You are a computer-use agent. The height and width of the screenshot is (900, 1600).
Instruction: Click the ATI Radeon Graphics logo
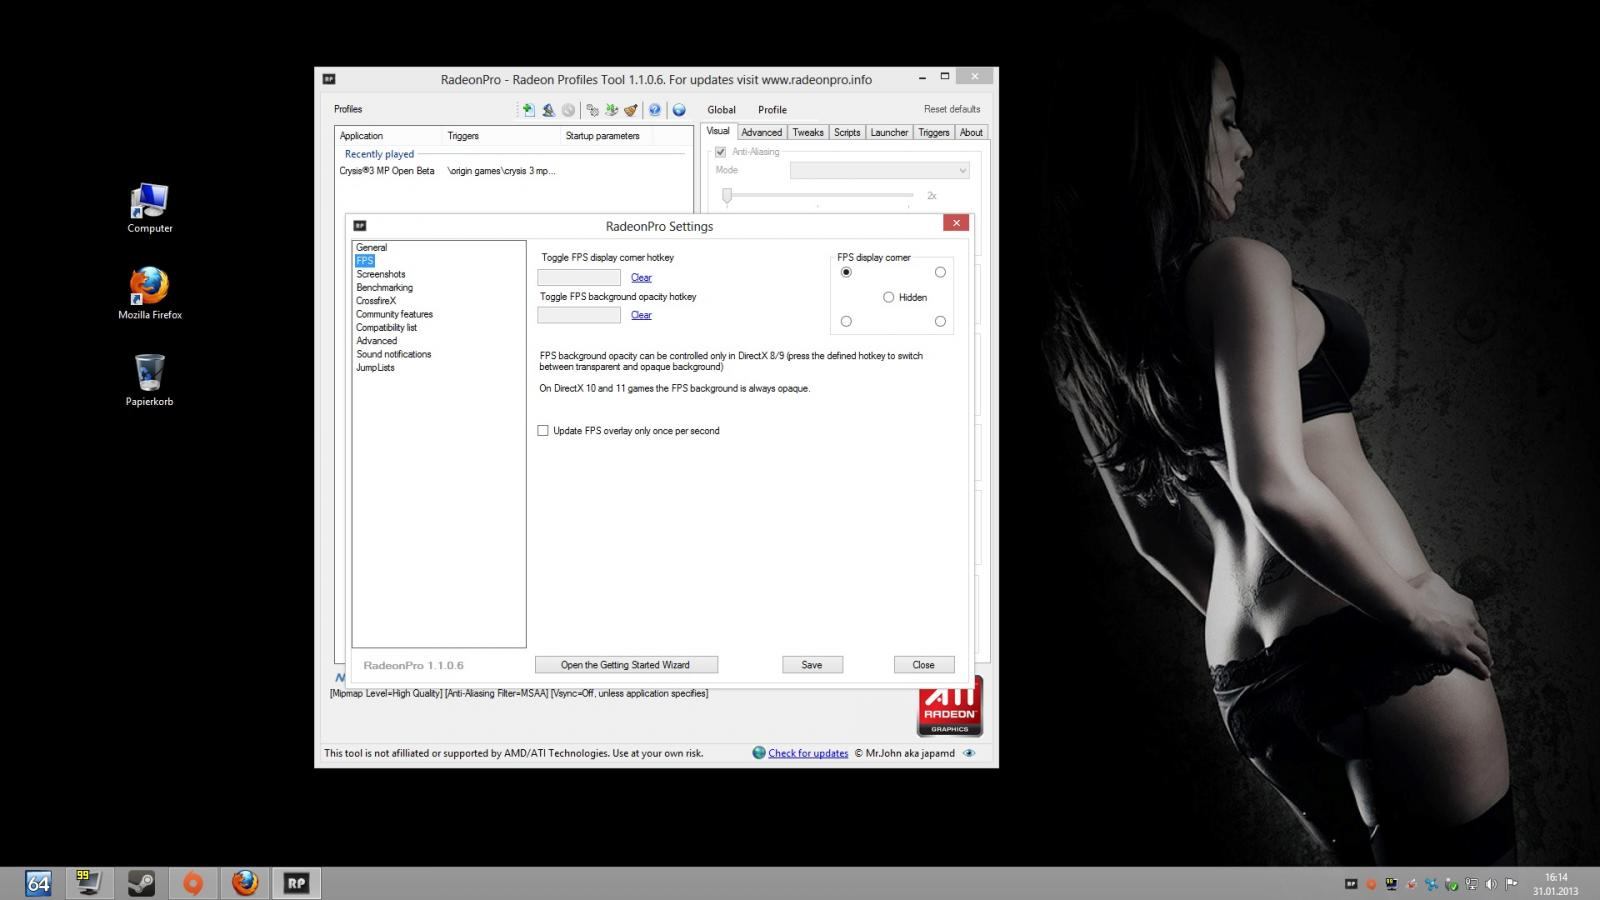pyautogui.click(x=950, y=706)
